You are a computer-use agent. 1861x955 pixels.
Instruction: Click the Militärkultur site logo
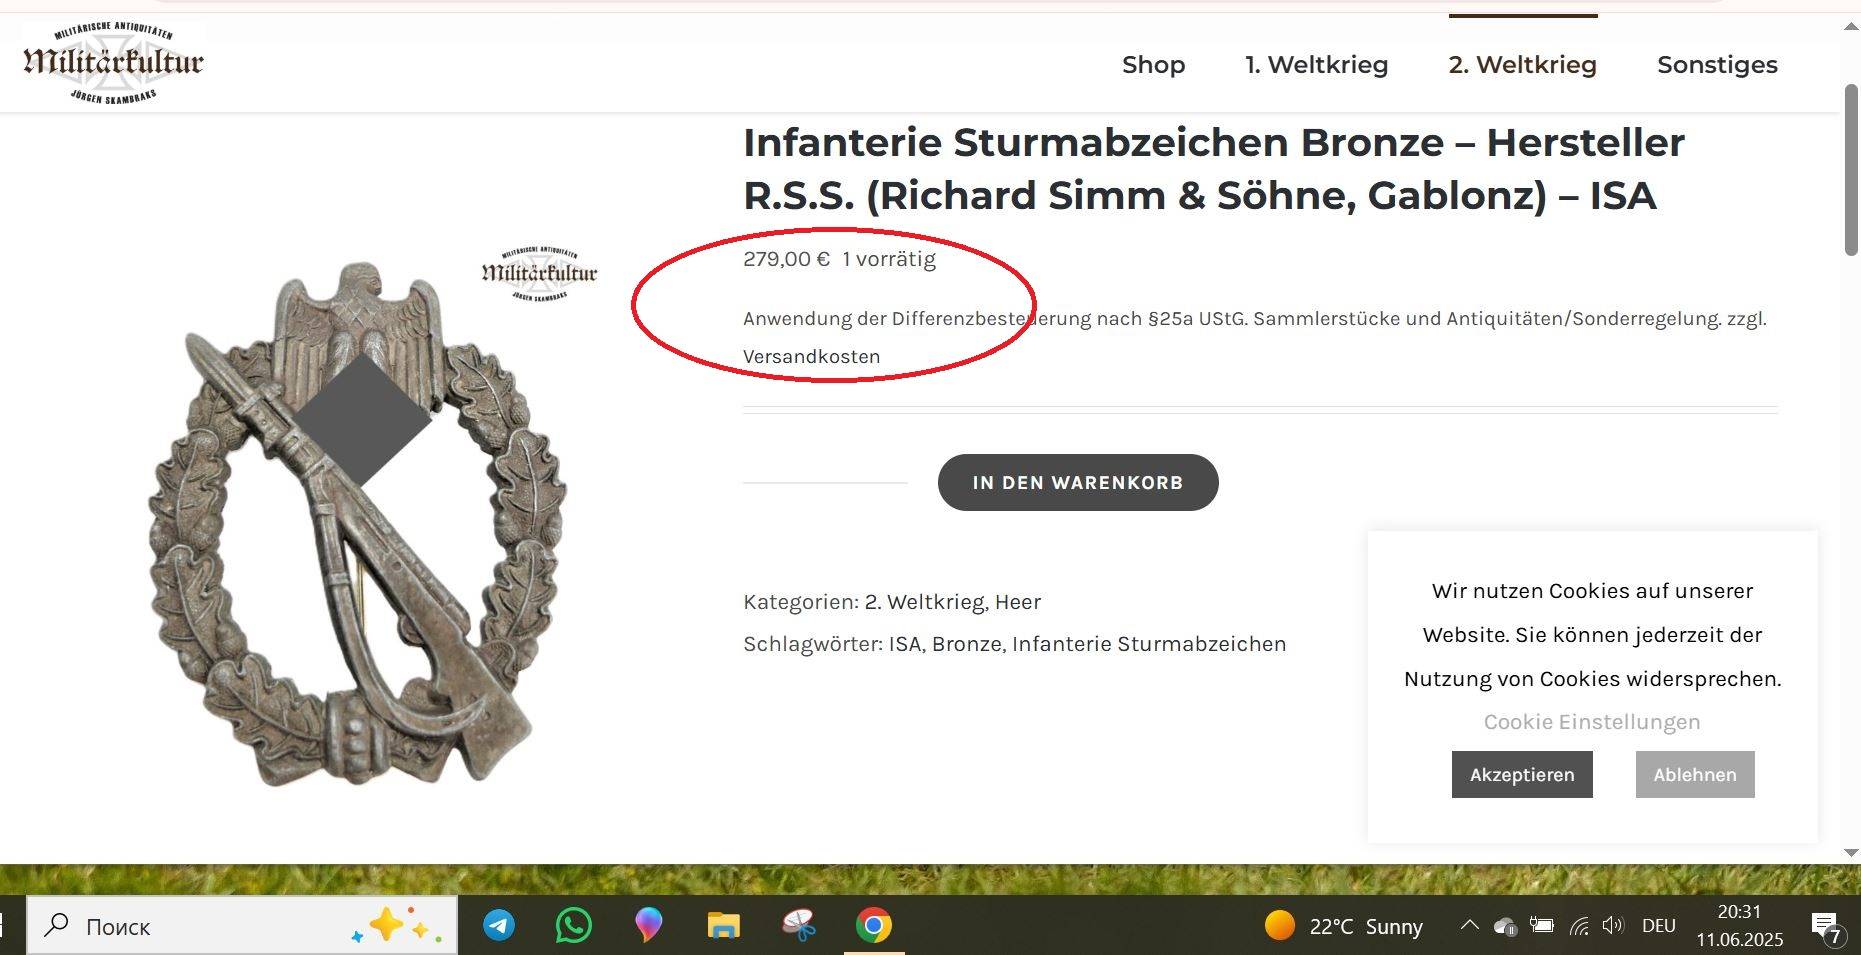pyautogui.click(x=113, y=62)
